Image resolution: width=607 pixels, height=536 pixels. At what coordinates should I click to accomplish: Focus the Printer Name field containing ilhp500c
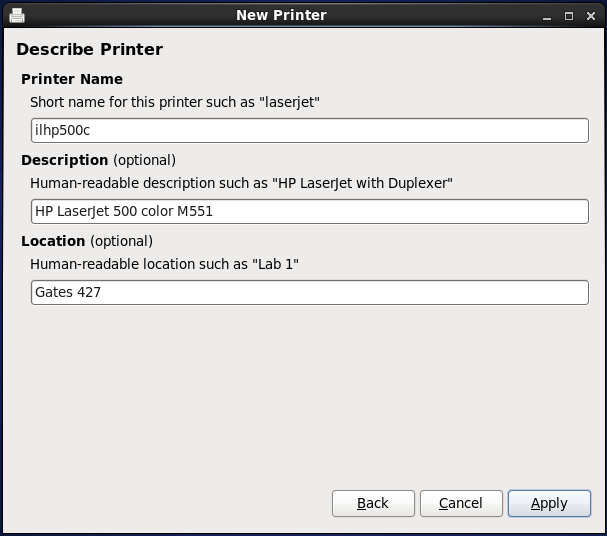click(310, 130)
